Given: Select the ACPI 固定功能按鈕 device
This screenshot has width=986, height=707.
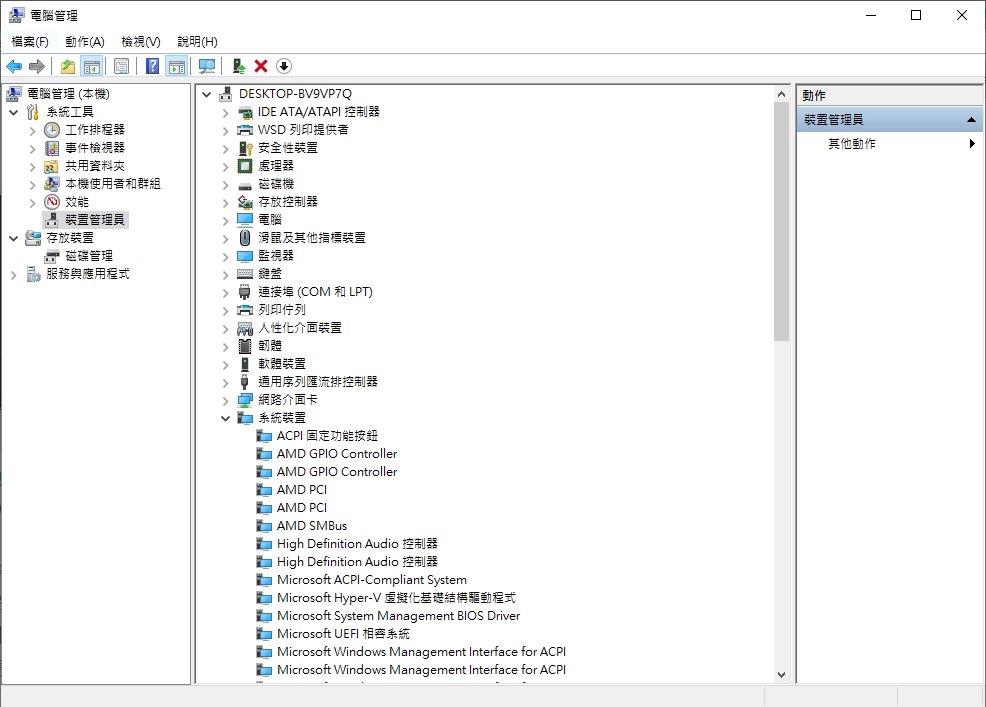Looking at the screenshot, I should [327, 436].
